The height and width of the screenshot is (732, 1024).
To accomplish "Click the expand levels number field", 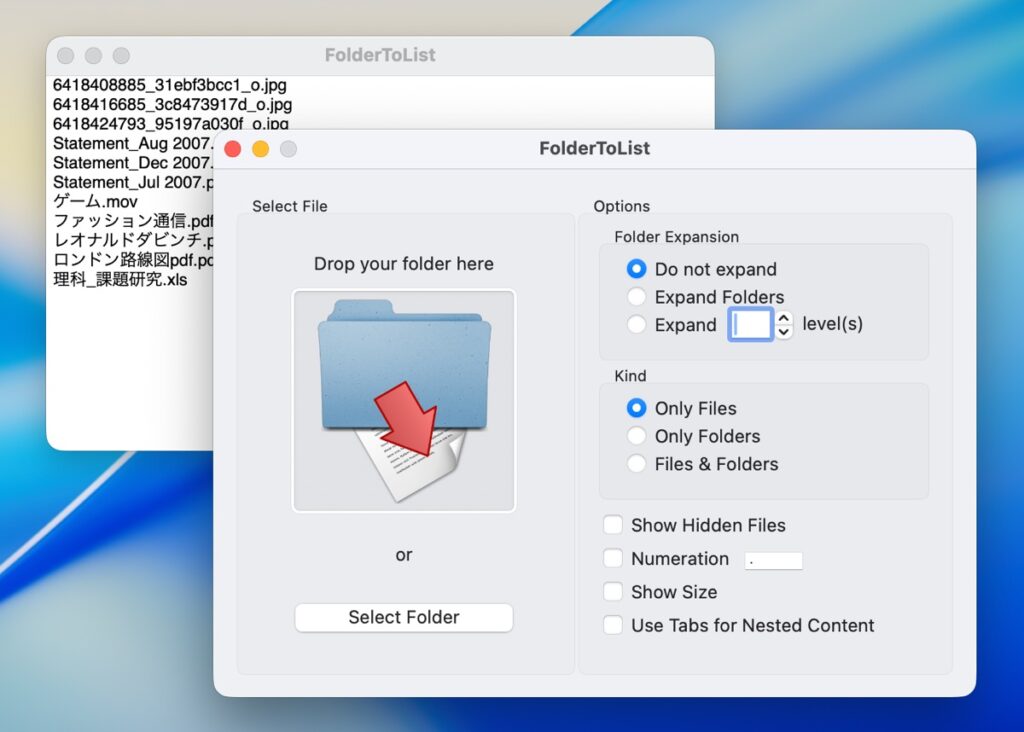I will click(x=750, y=325).
